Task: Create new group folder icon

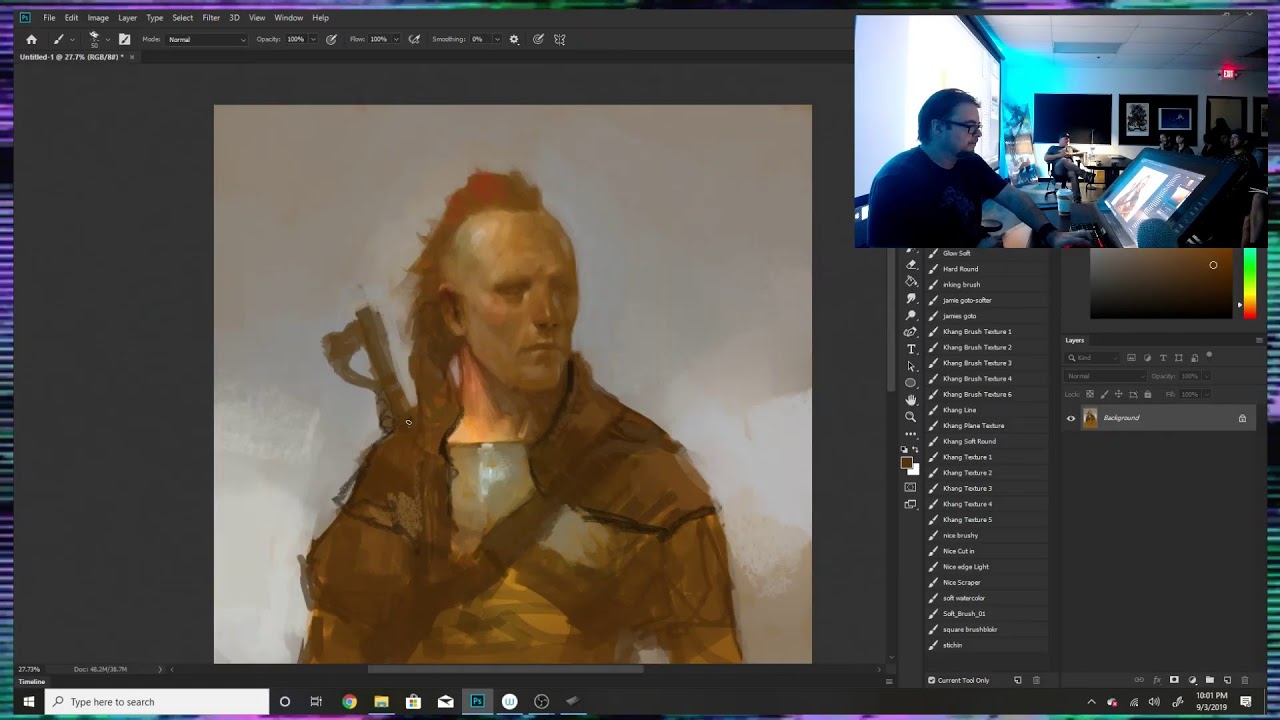Action: [1209, 680]
